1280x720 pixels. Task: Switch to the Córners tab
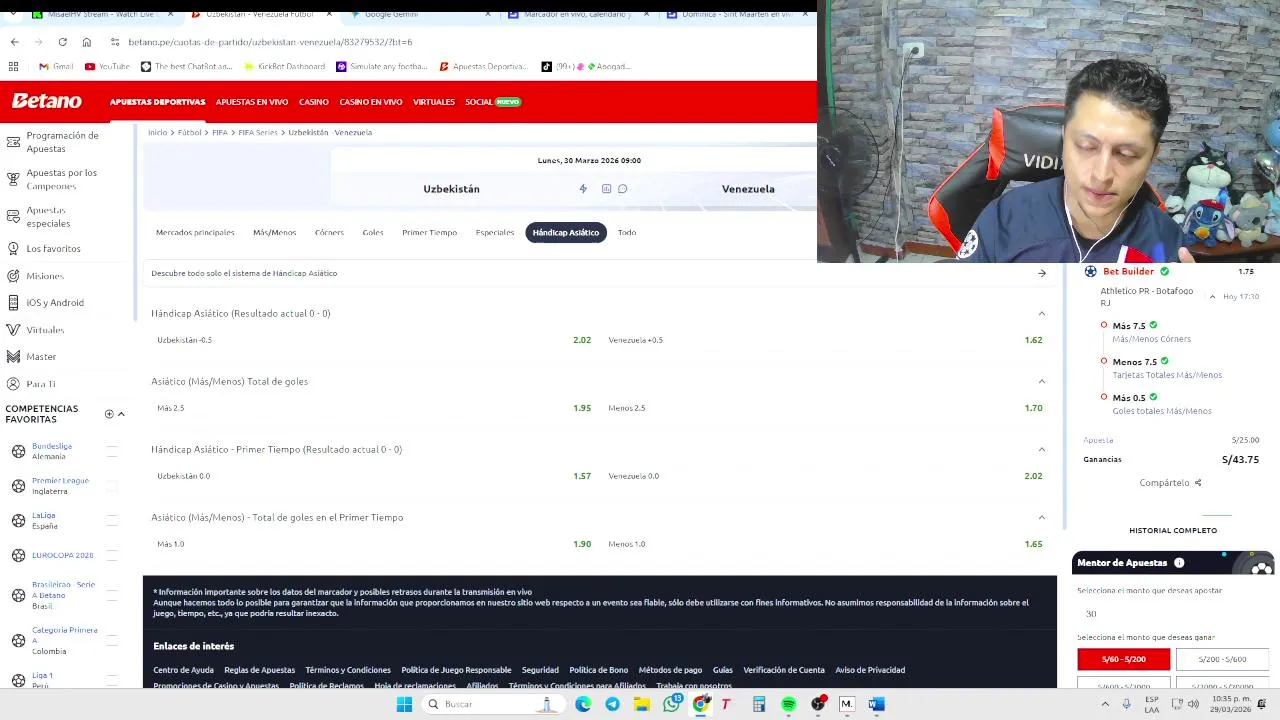click(329, 232)
